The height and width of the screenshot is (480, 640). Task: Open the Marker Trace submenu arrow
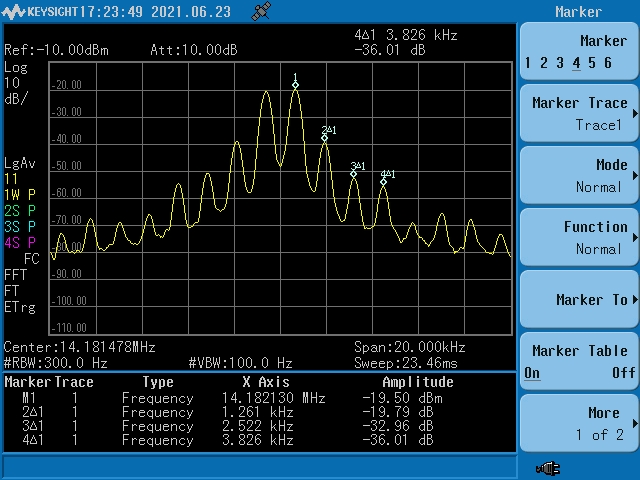click(x=635, y=113)
